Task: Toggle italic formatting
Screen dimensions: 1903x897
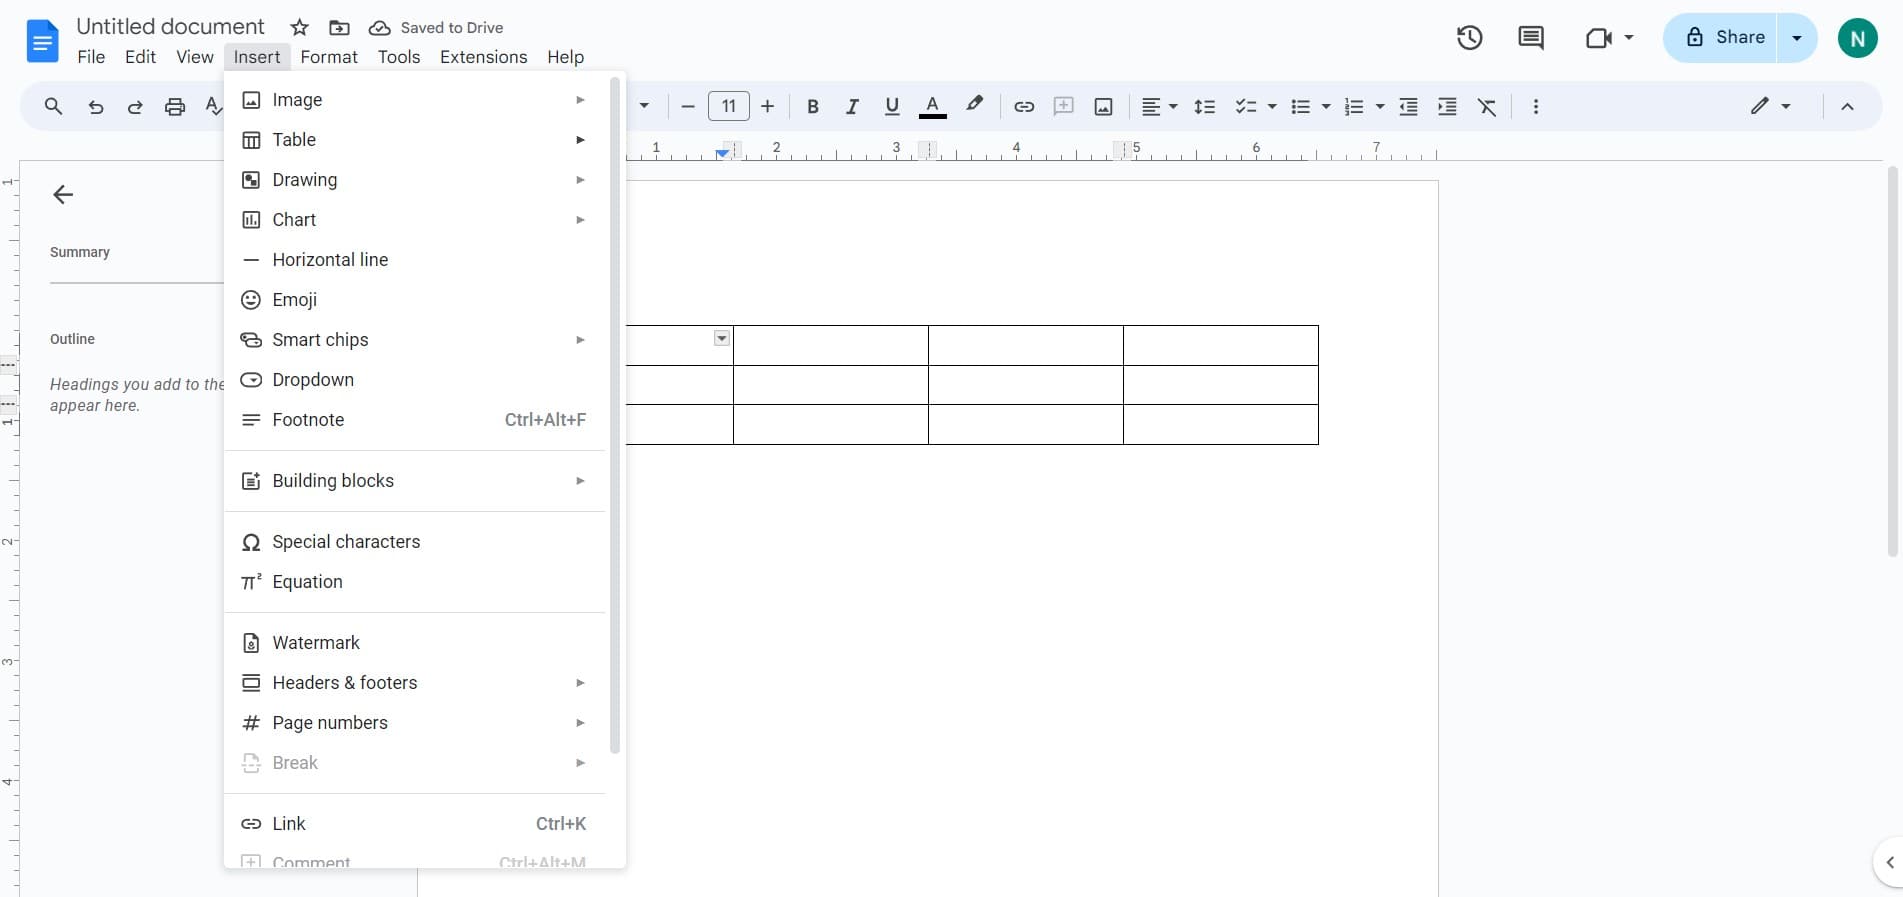Action: (x=852, y=107)
